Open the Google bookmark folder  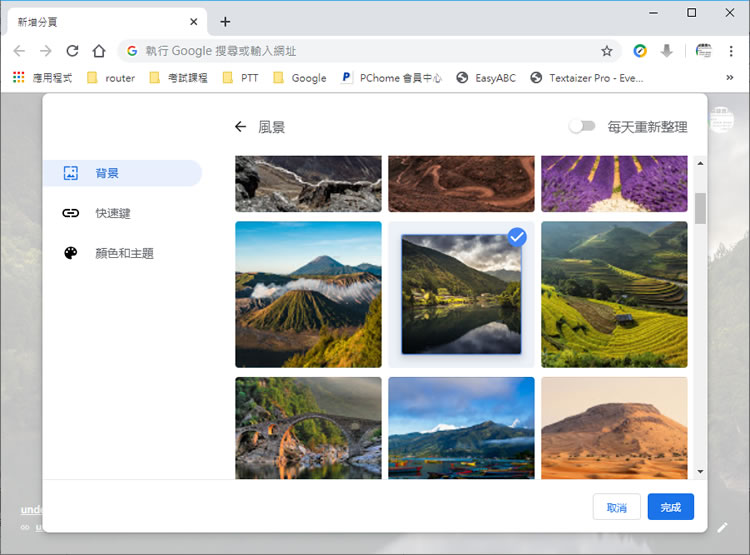299,78
